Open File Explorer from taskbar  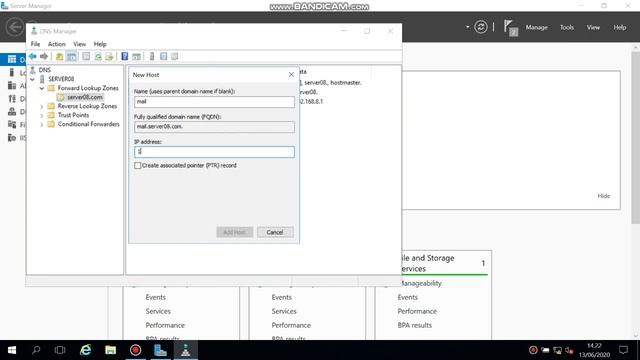pos(110,350)
